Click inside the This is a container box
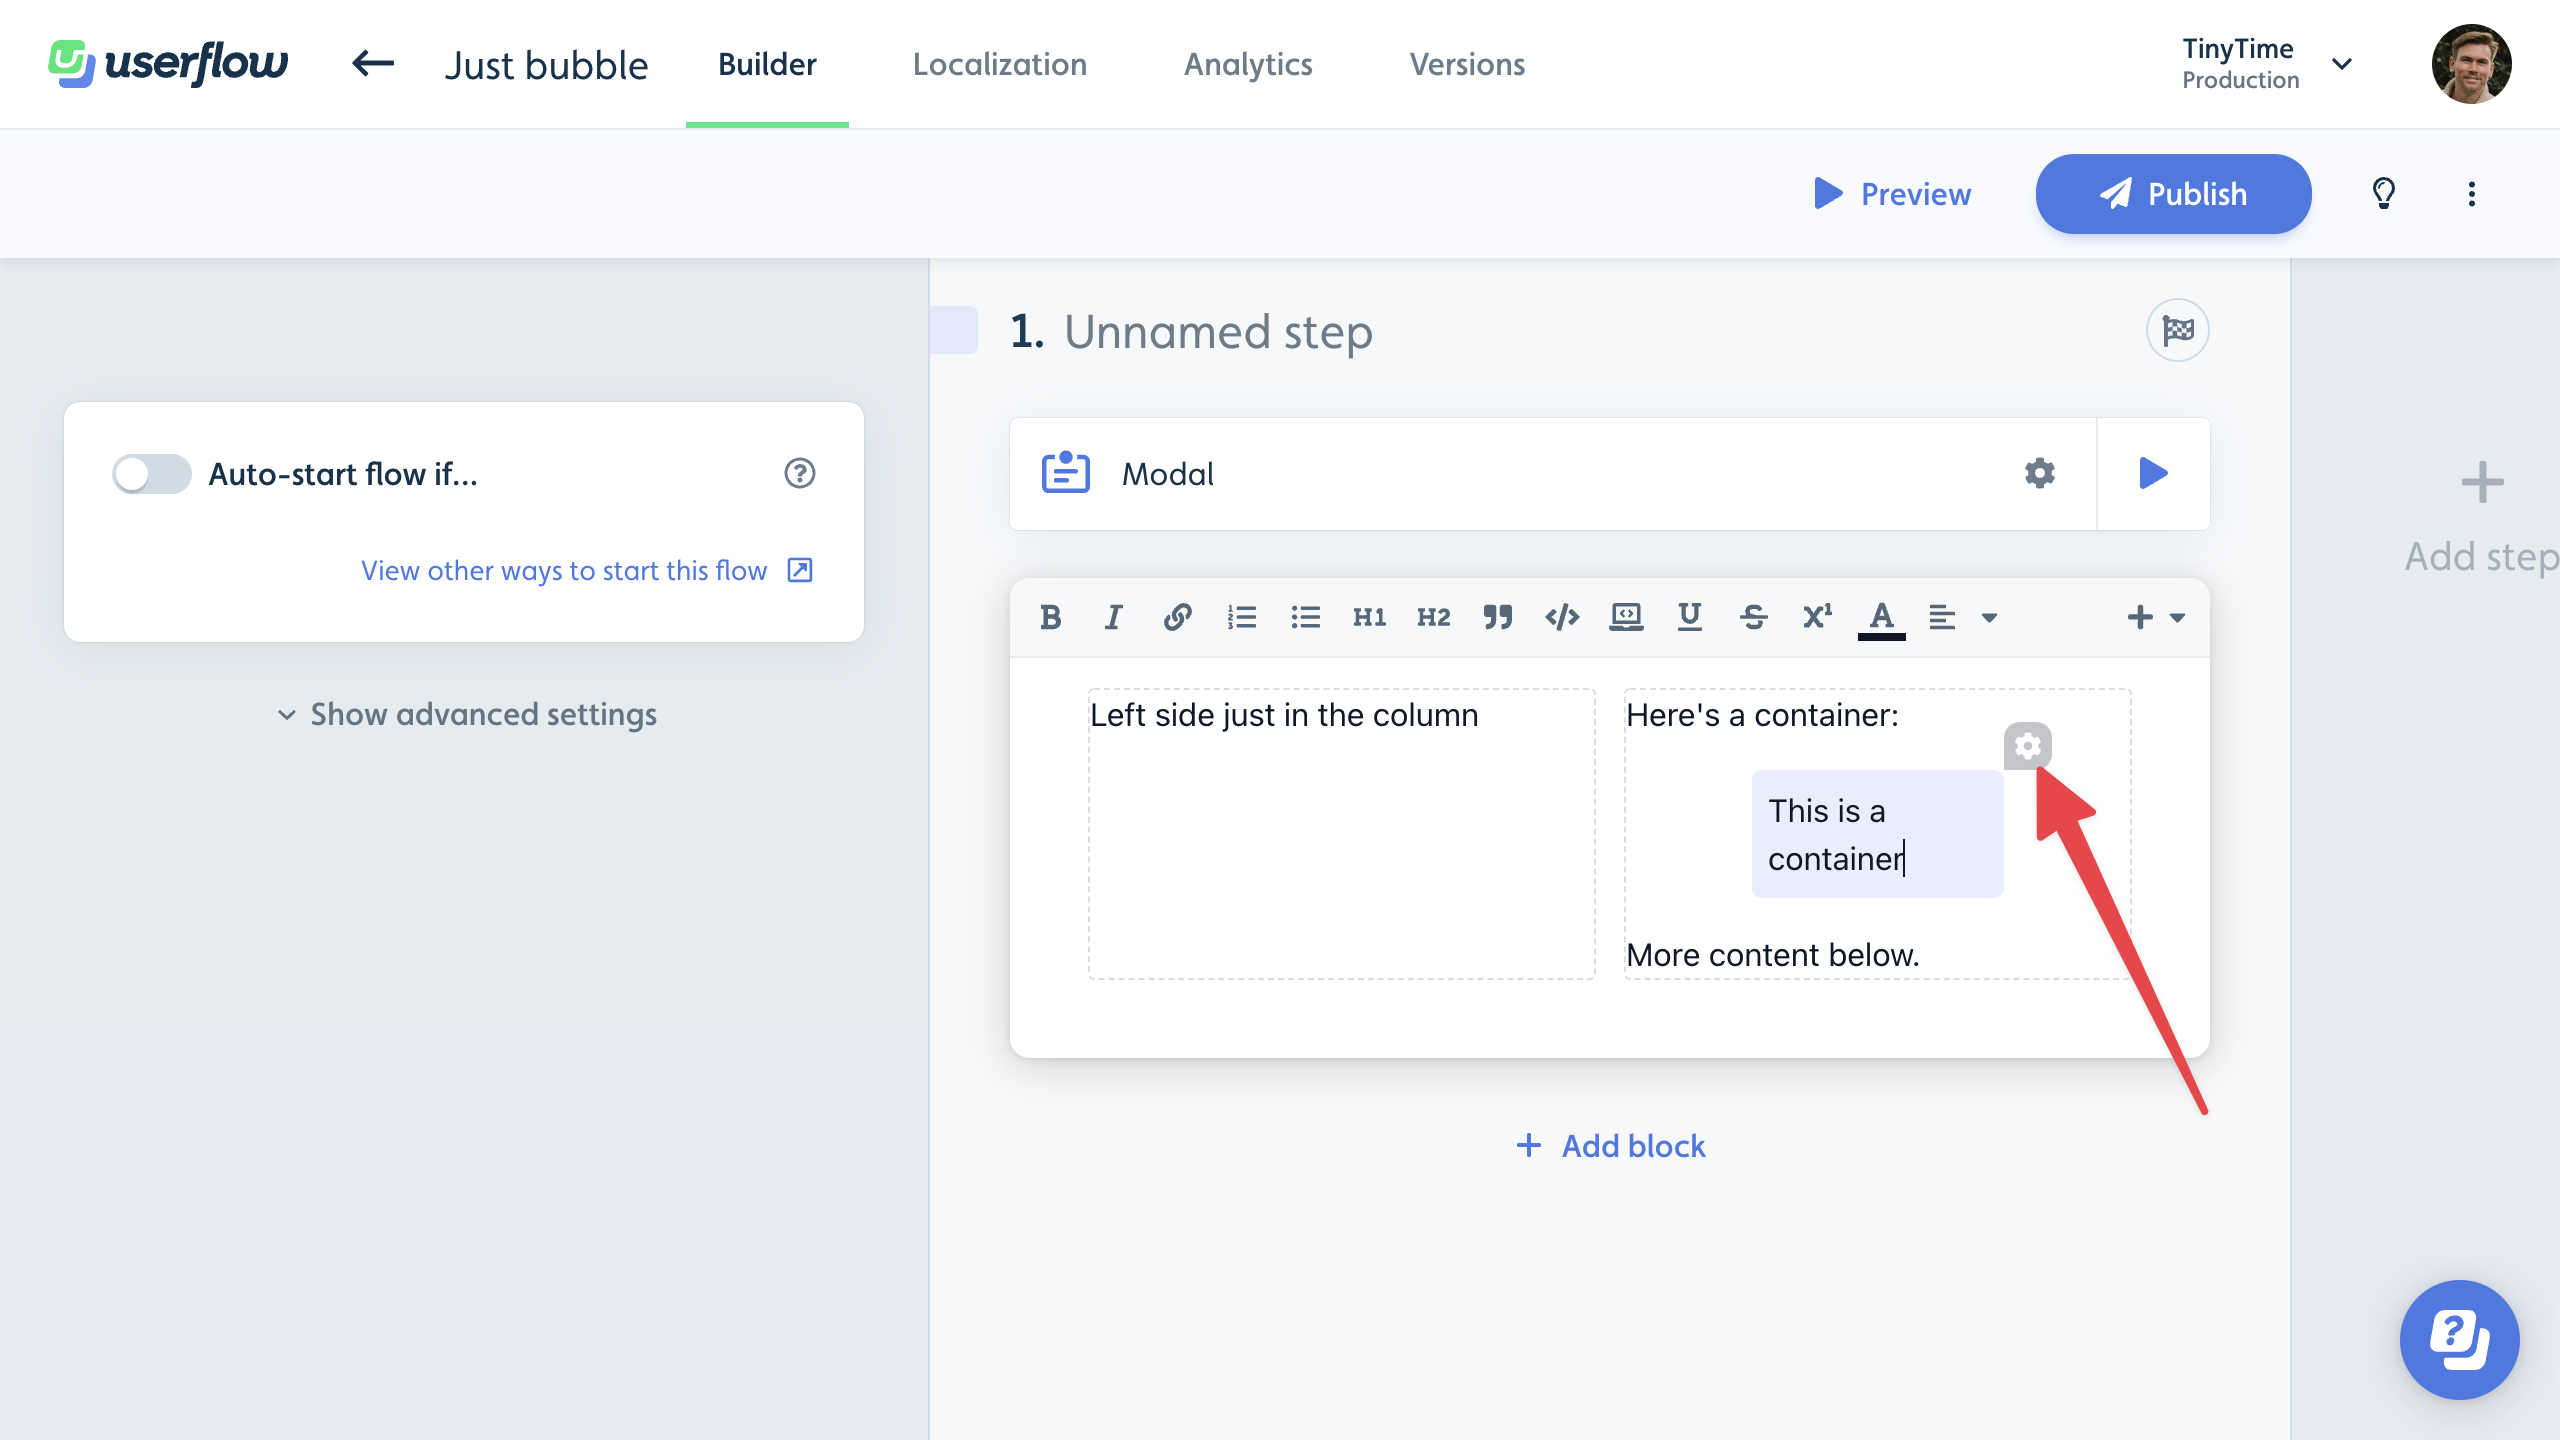This screenshot has width=2560, height=1440. pyautogui.click(x=1877, y=834)
